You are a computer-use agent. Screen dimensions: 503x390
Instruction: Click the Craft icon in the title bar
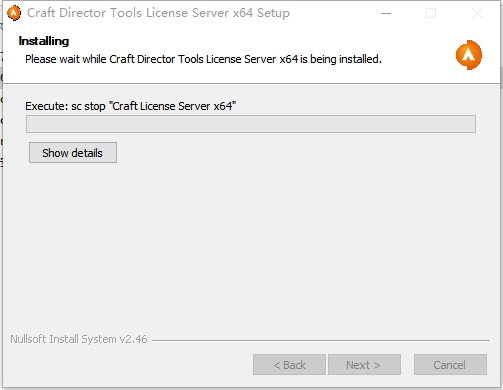[14, 13]
